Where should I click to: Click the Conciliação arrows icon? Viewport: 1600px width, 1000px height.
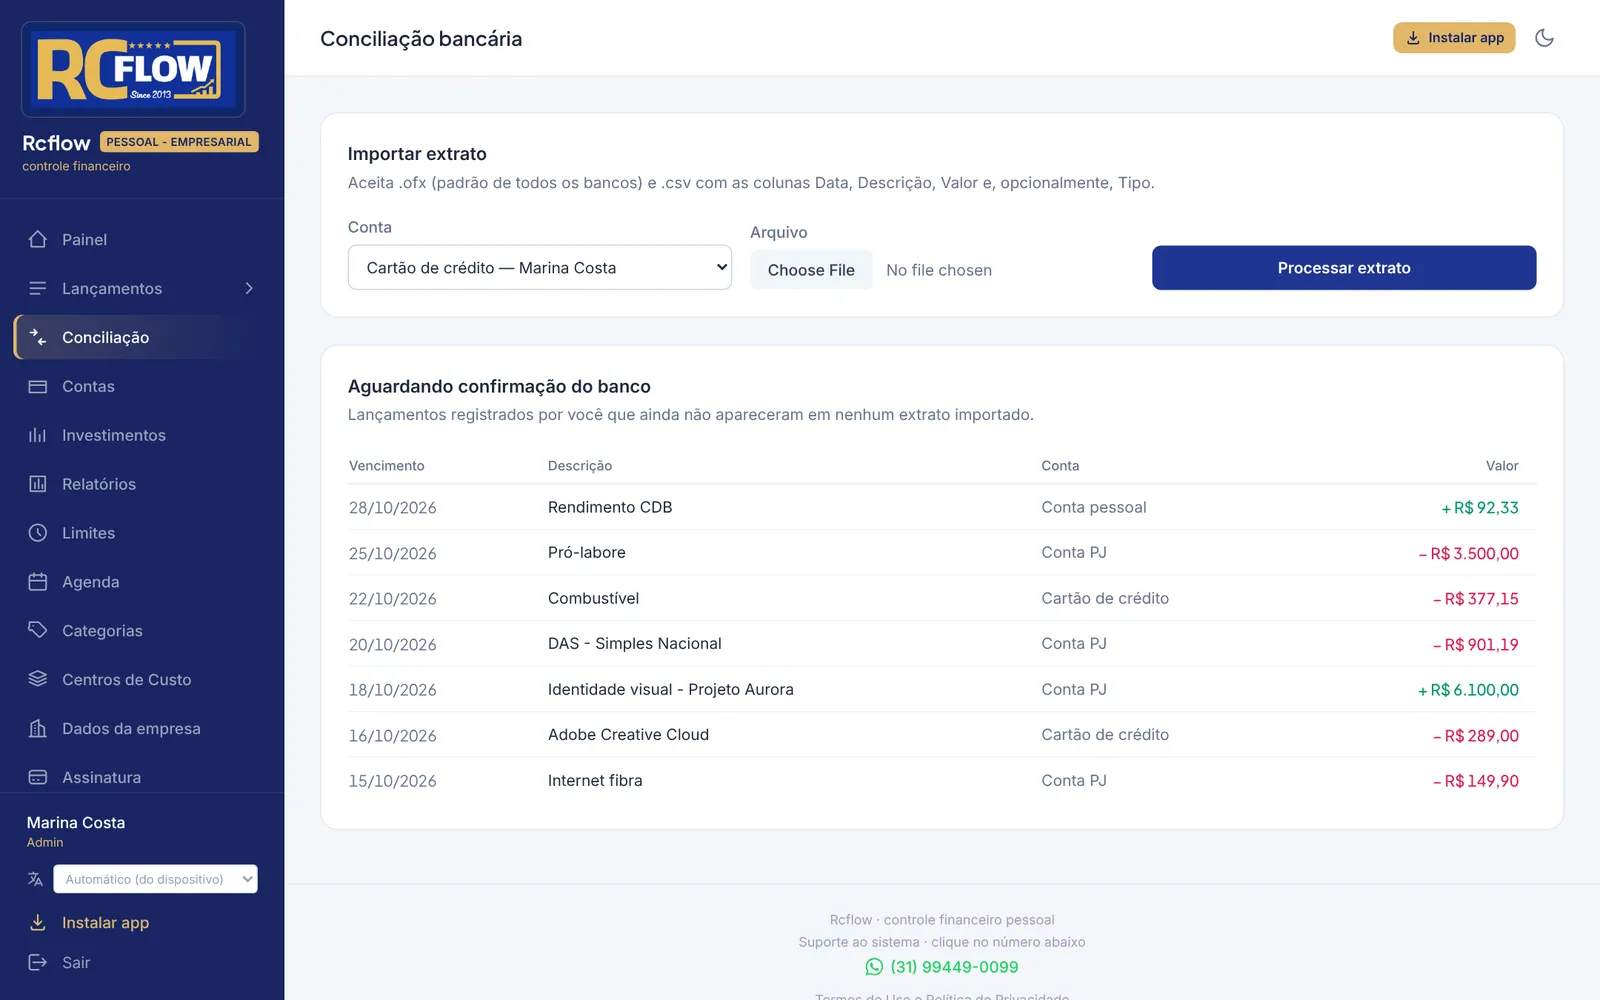[38, 338]
